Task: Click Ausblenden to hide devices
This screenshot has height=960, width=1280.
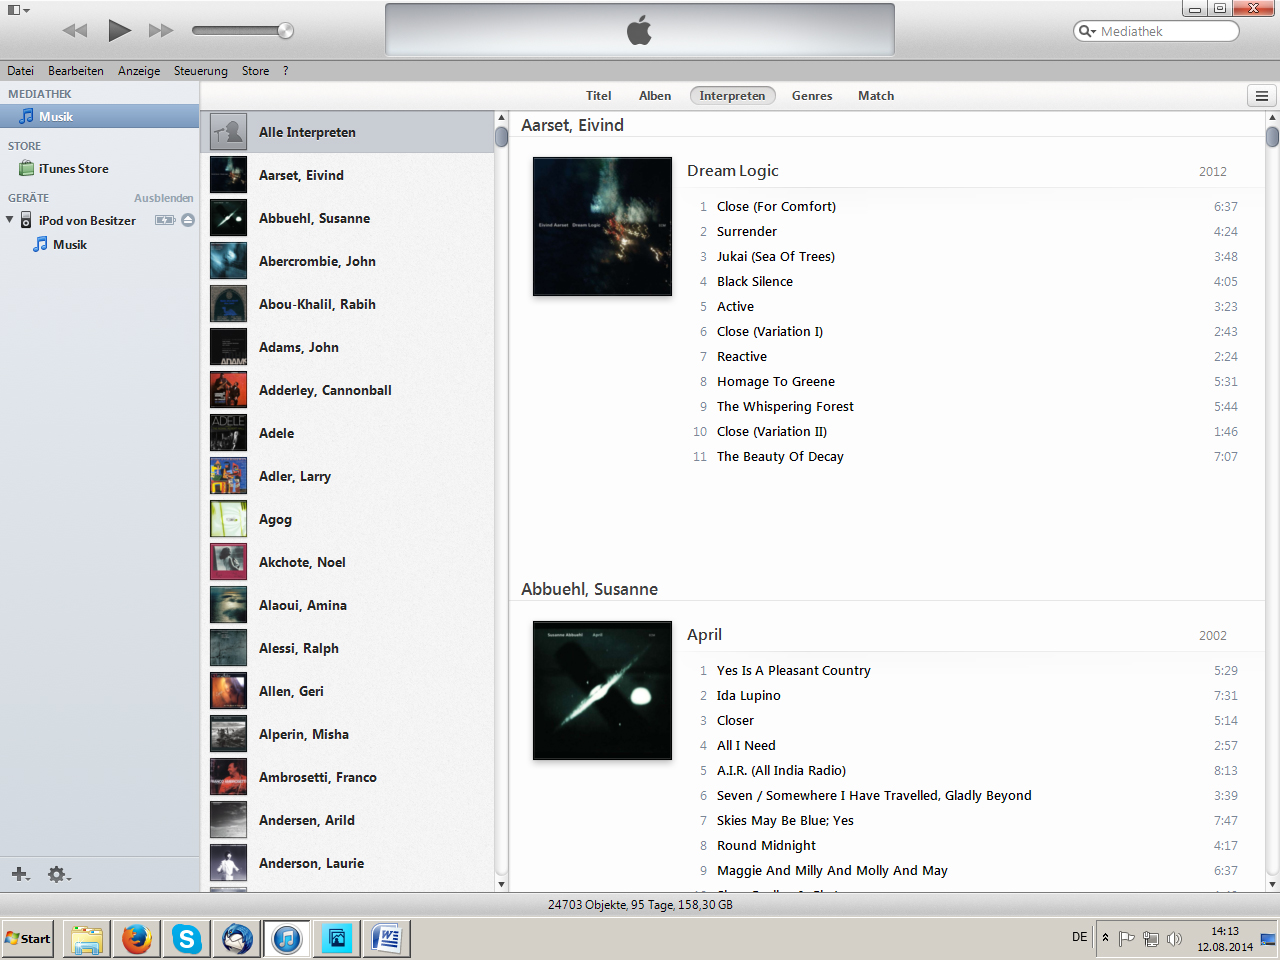Action: pos(164,198)
